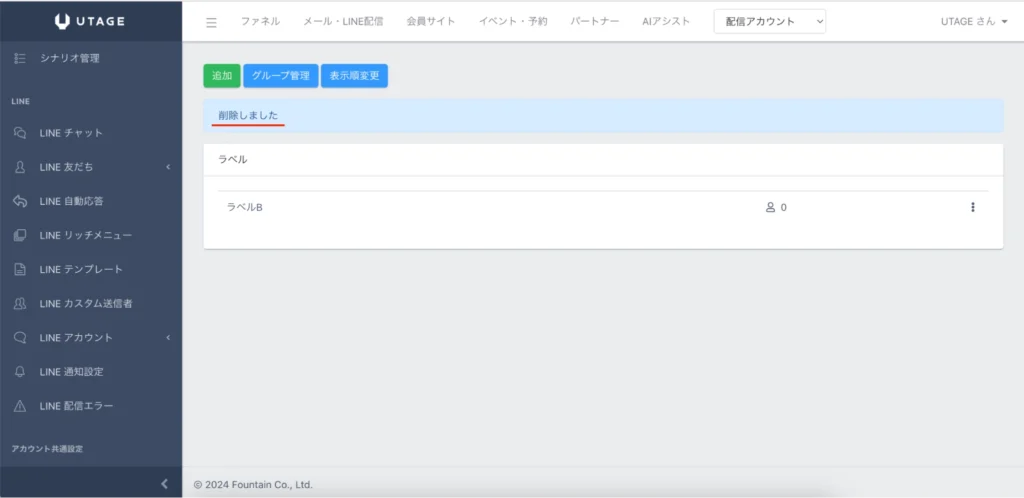
Task: Click the LINE section heading in sidebar
Action: 21,101
